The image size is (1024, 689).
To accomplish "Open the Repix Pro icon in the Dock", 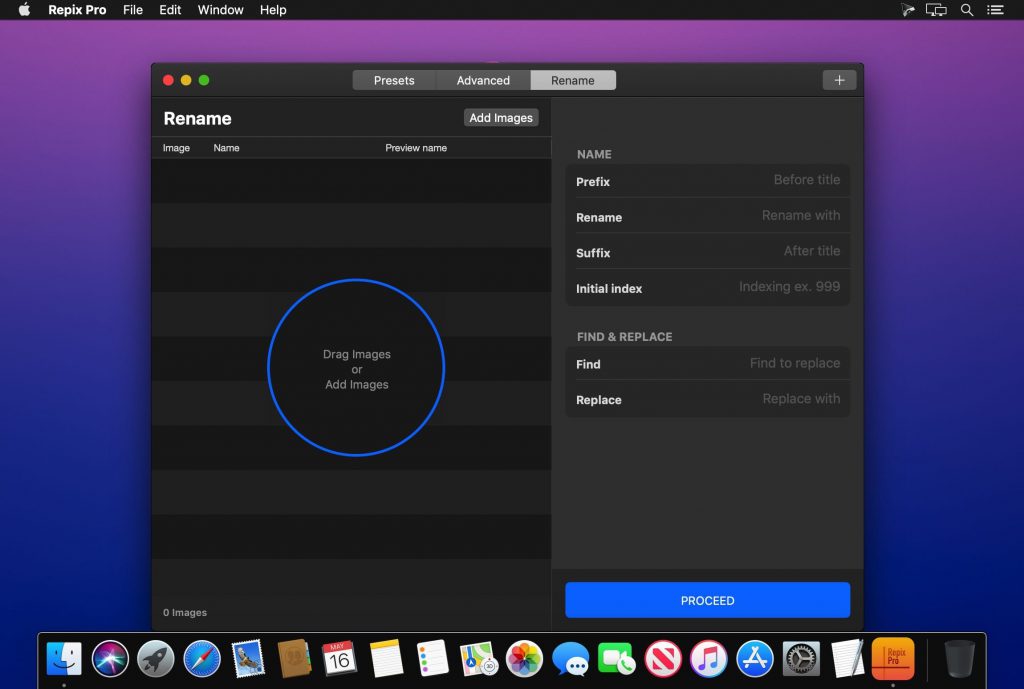I will pos(895,658).
